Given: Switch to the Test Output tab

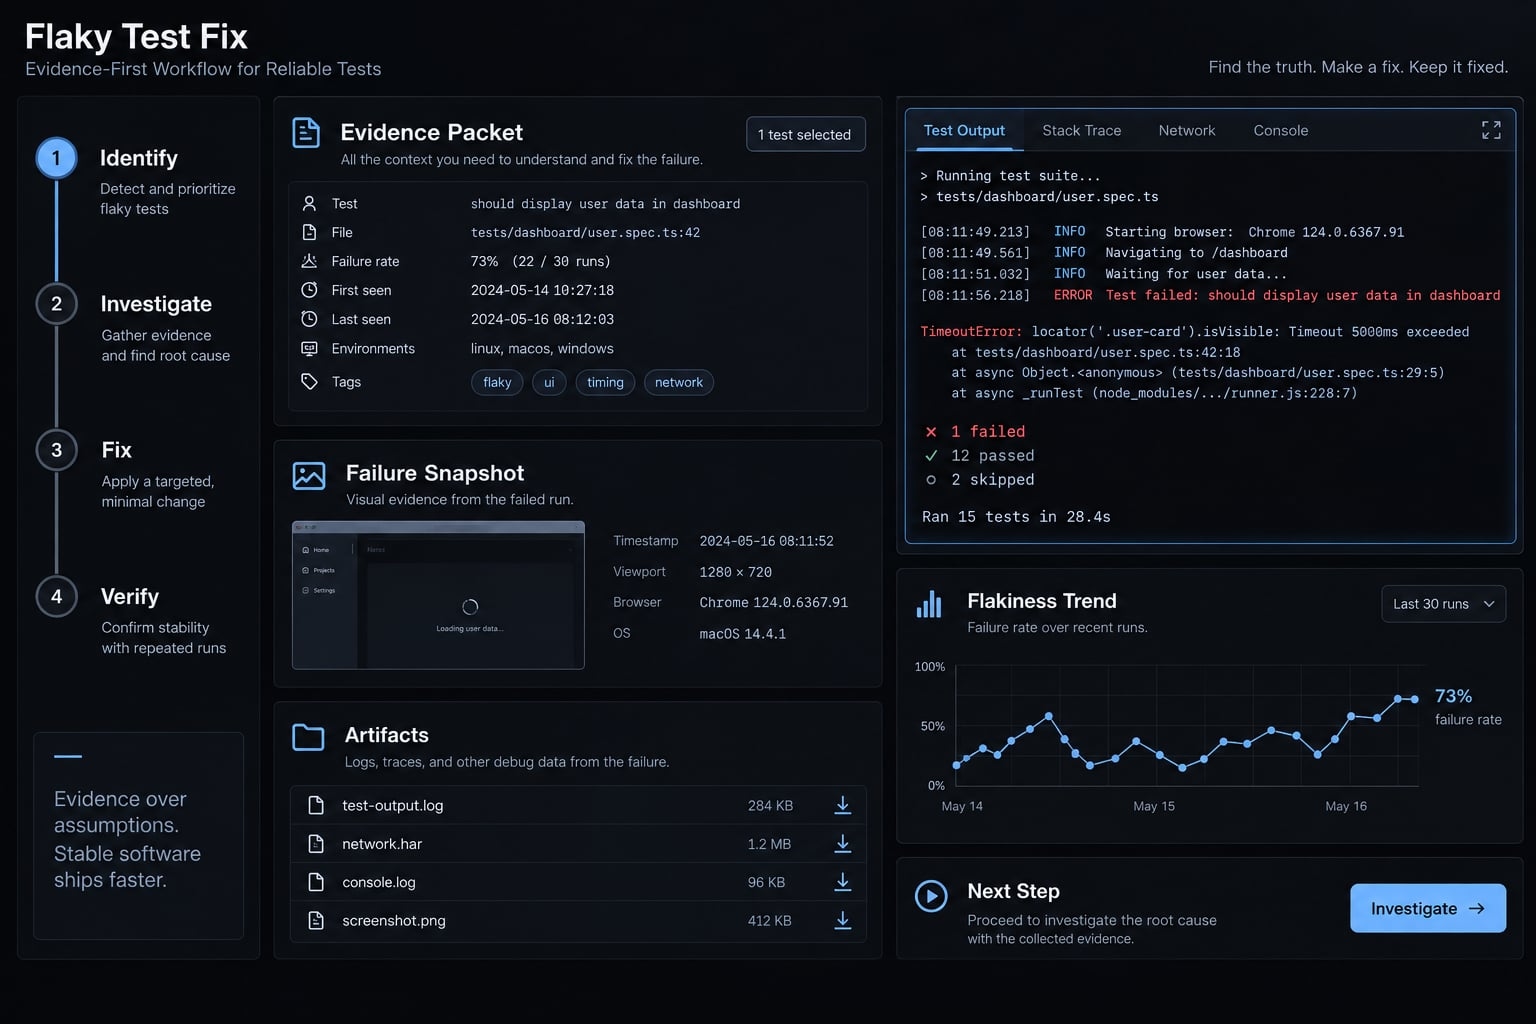Looking at the screenshot, I should point(964,131).
